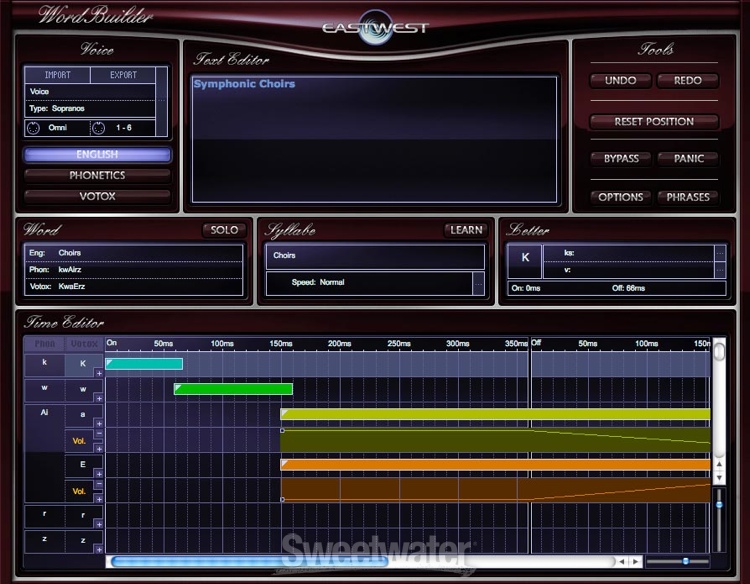
Task: Click the Votox: KwaErz field
Action: pos(133,286)
